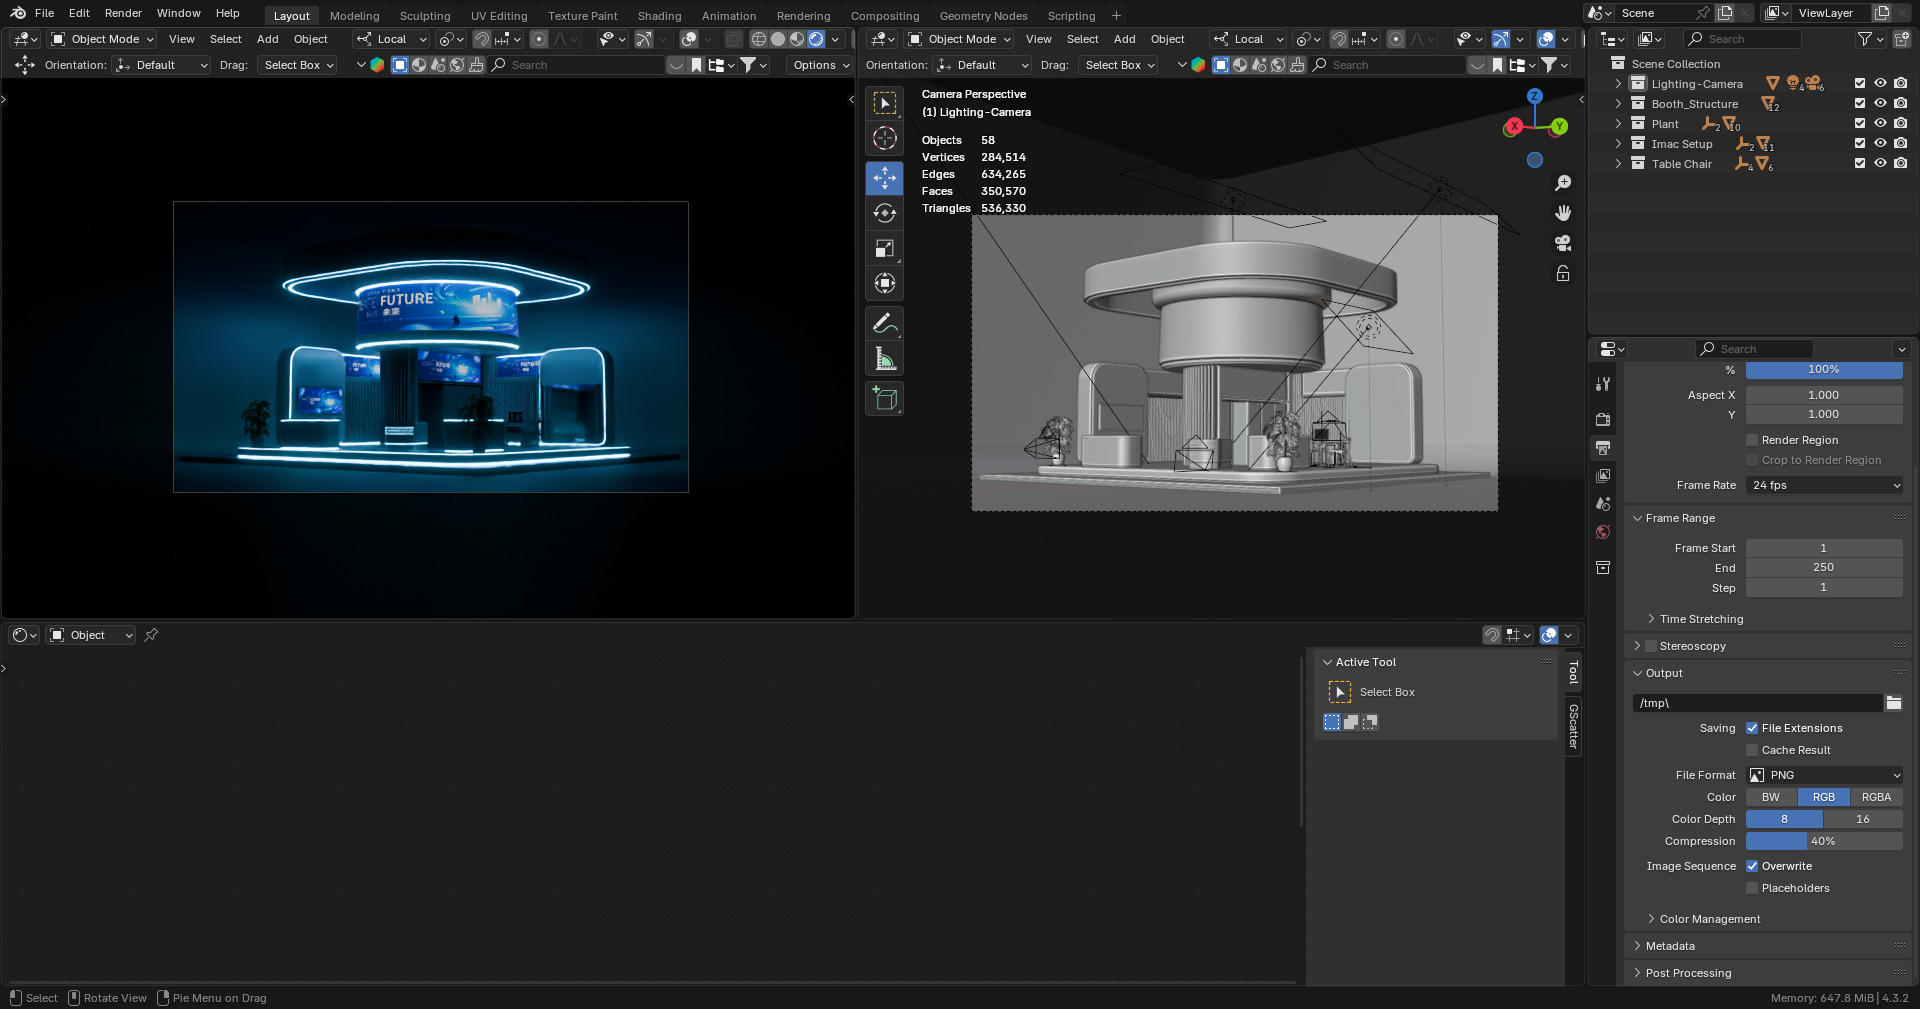Viewport: 1920px width, 1009px height.
Task: Exclude Booth_Structure collection from view layer
Action: [1860, 104]
